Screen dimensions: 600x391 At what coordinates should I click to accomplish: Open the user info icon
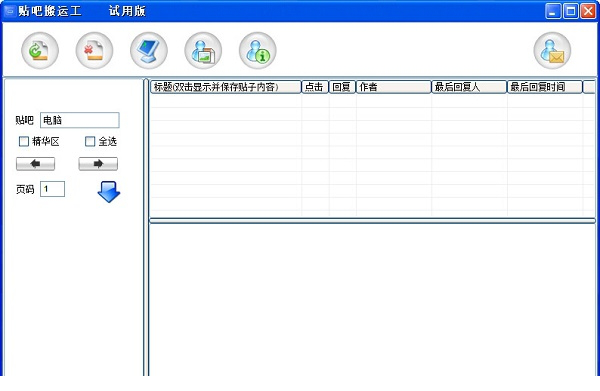(x=258, y=51)
